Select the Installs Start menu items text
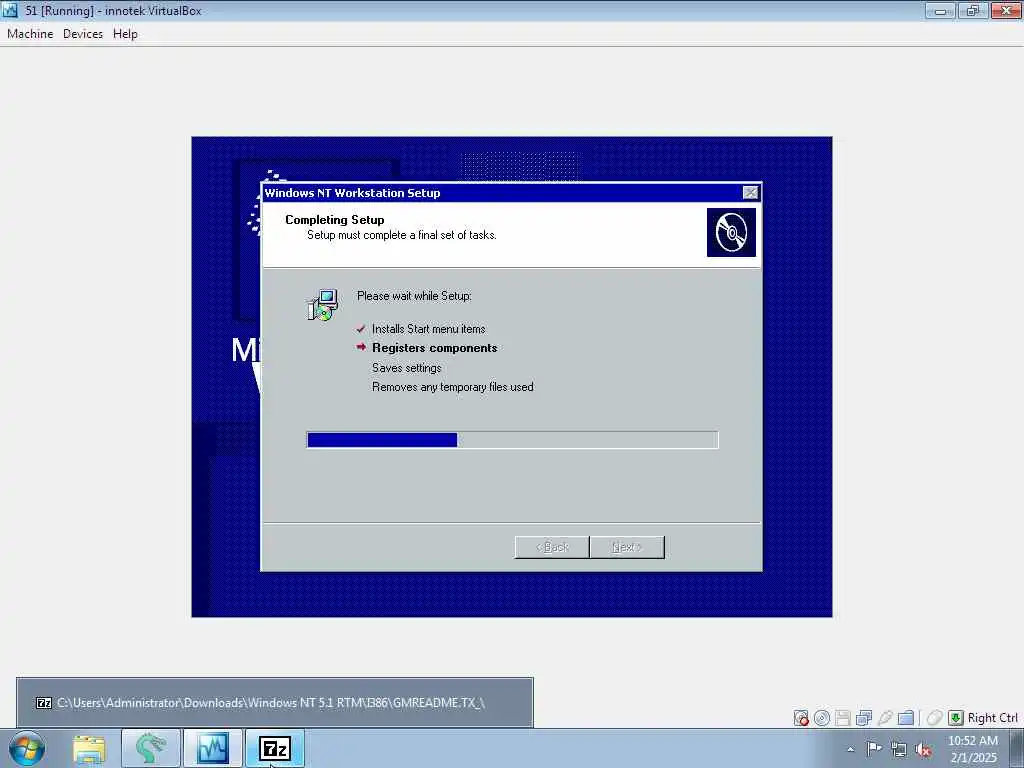This screenshot has height=768, width=1024. click(428, 329)
